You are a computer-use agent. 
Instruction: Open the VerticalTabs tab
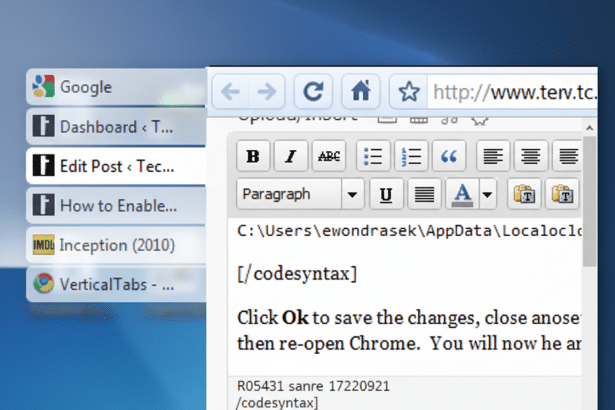tap(116, 284)
